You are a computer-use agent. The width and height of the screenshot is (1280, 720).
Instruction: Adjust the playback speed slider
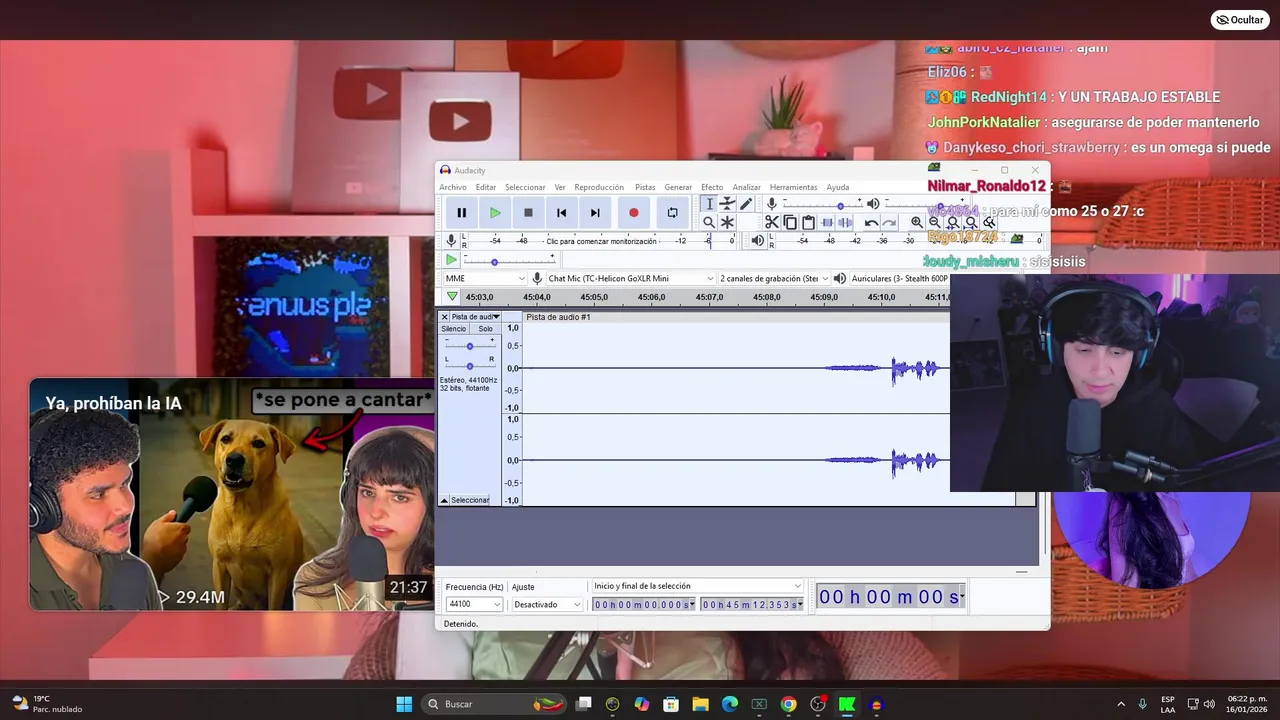509,261
